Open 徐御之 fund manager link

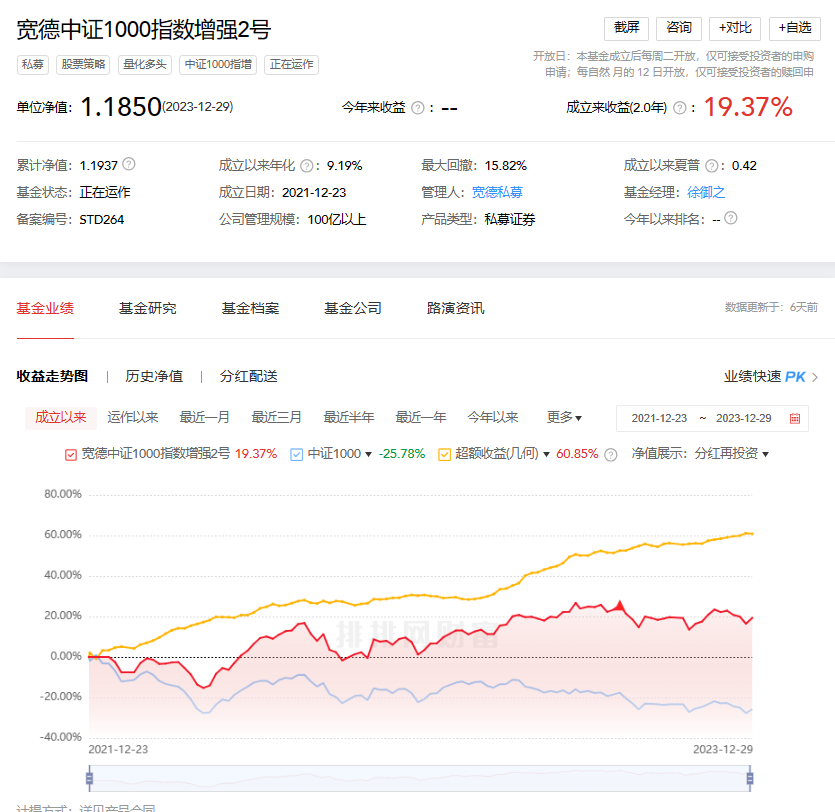[x=706, y=192]
